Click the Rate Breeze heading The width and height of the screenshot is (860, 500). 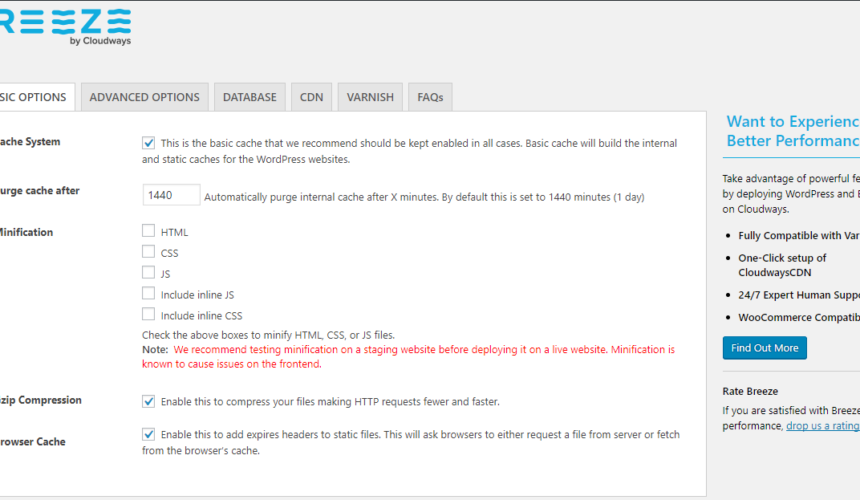(750, 391)
